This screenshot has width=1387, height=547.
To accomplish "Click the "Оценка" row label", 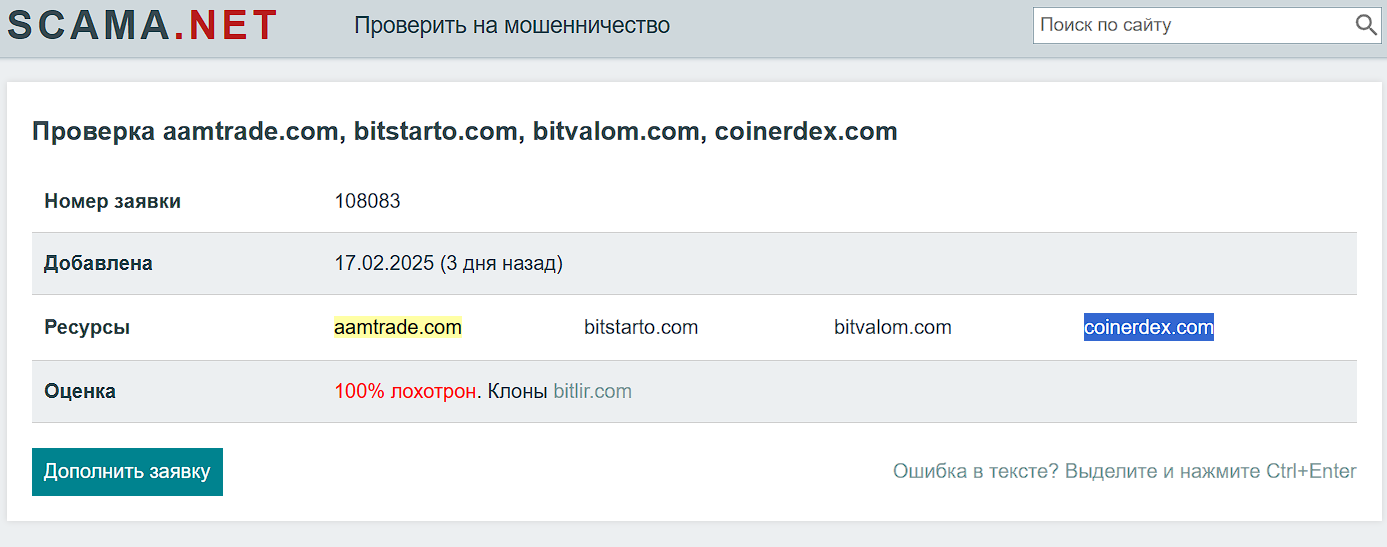I will [x=80, y=391].
